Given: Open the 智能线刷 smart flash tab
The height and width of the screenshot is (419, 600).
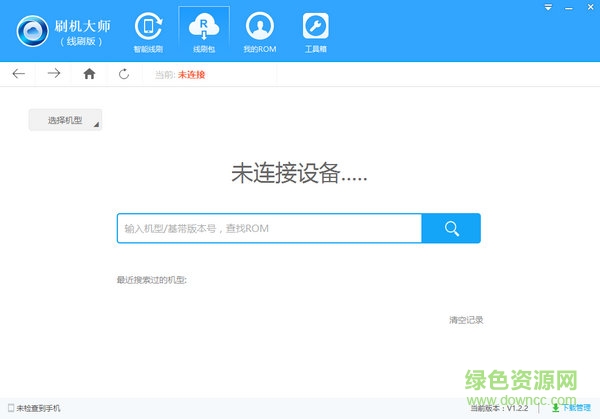Looking at the screenshot, I should coord(148,33).
